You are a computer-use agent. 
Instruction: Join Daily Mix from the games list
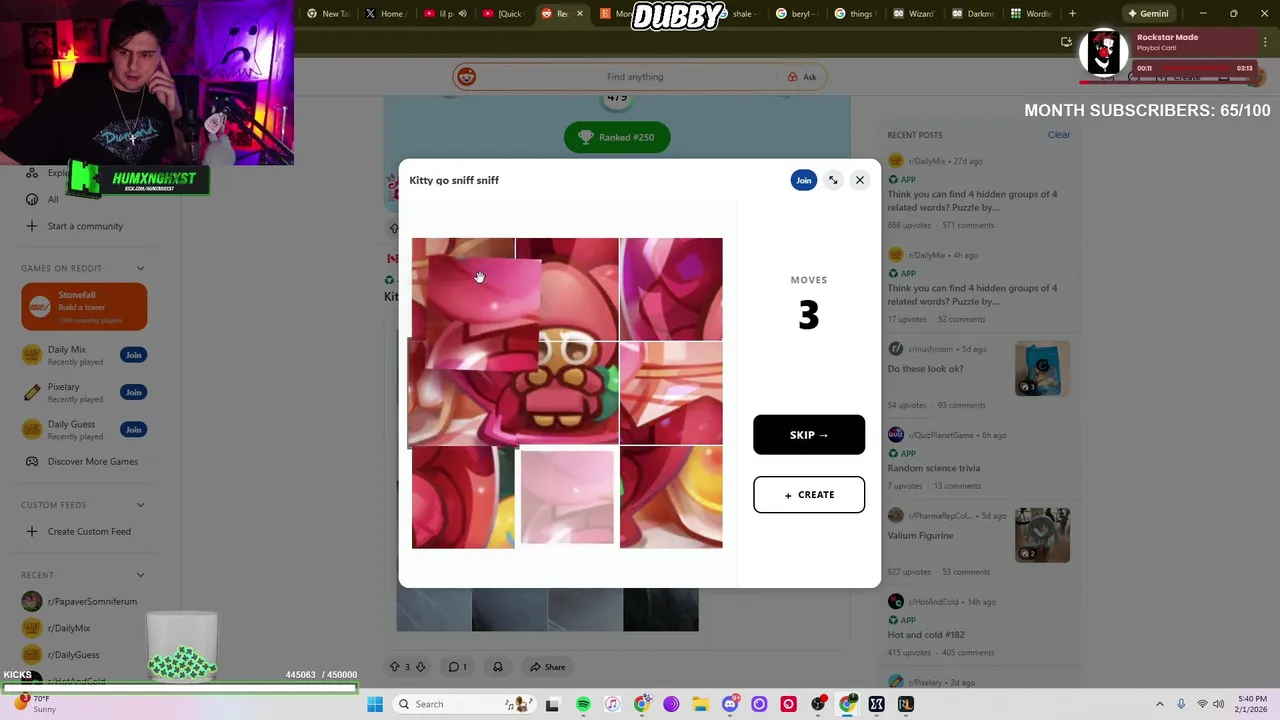pyautogui.click(x=133, y=355)
